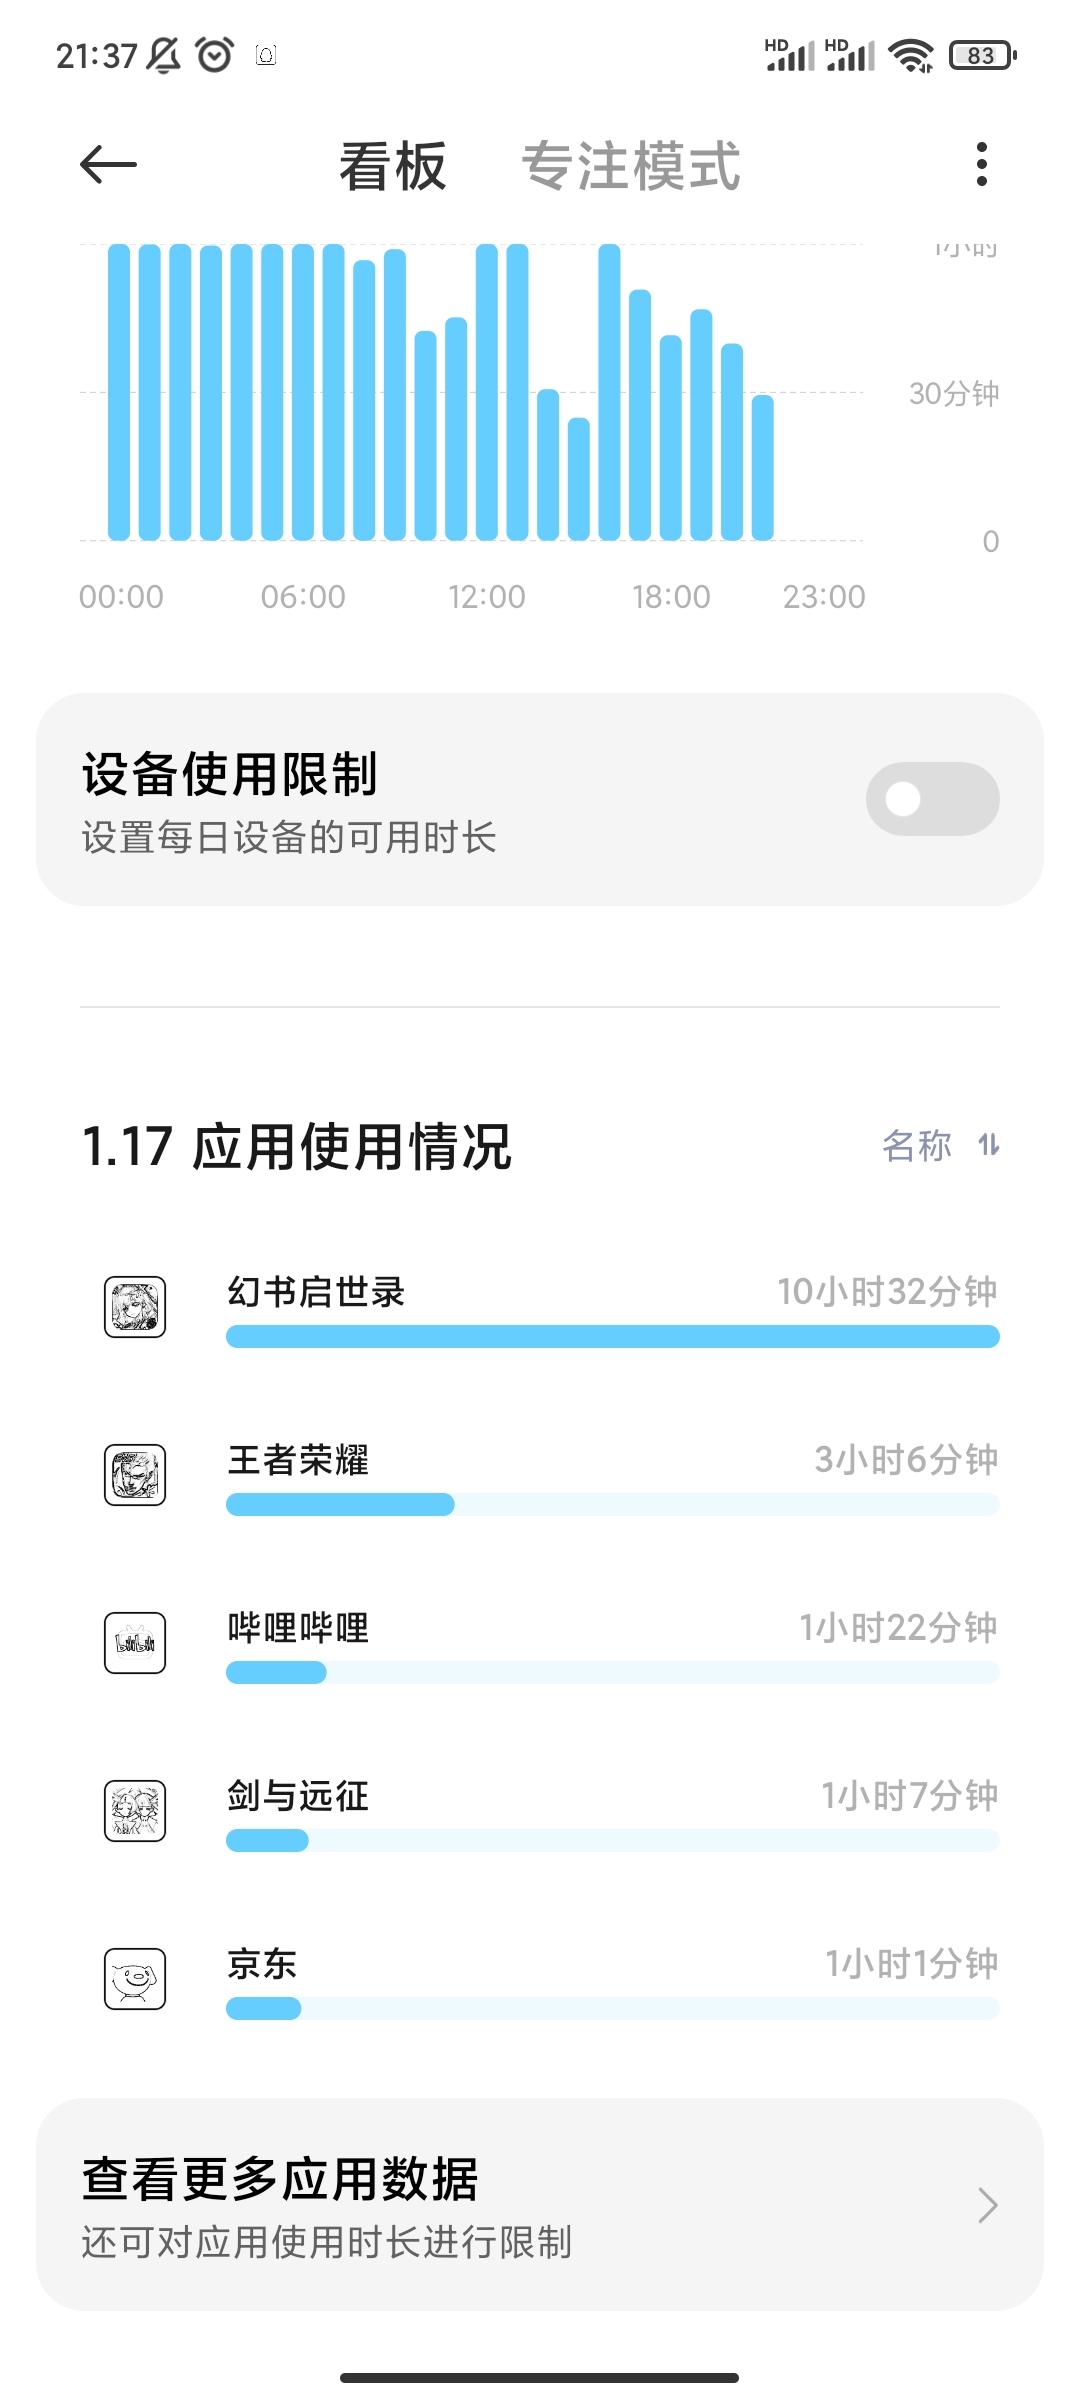
Task: Tap chevron on 查看更多应用数据 card
Action: point(987,2205)
